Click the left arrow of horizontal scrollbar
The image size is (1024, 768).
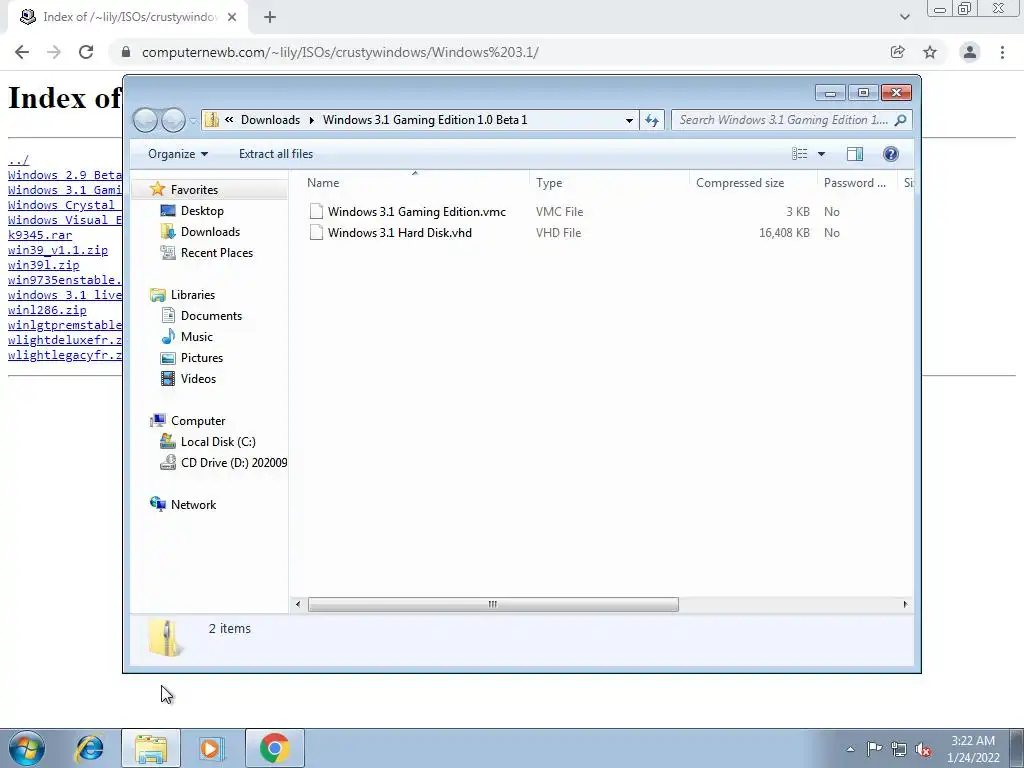pos(298,604)
